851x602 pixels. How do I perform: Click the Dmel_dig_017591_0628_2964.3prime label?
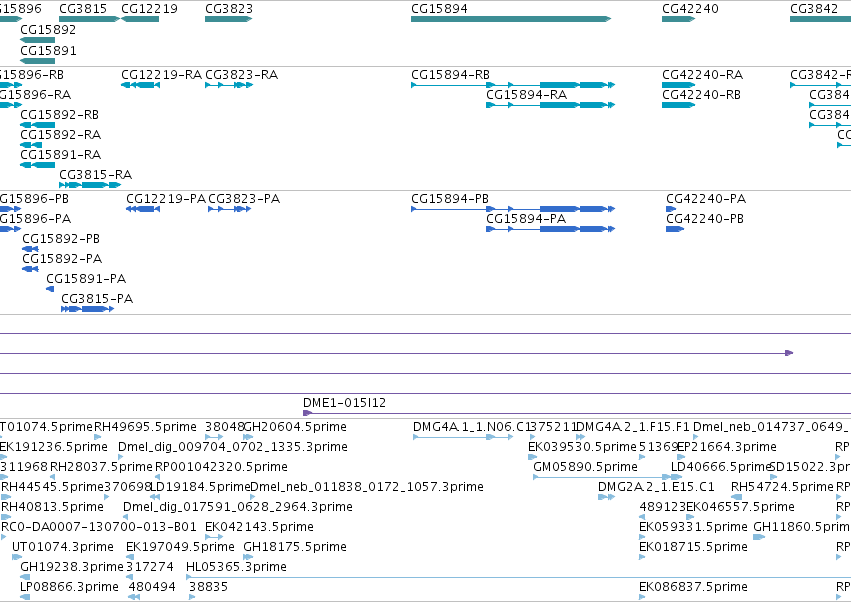(238, 507)
